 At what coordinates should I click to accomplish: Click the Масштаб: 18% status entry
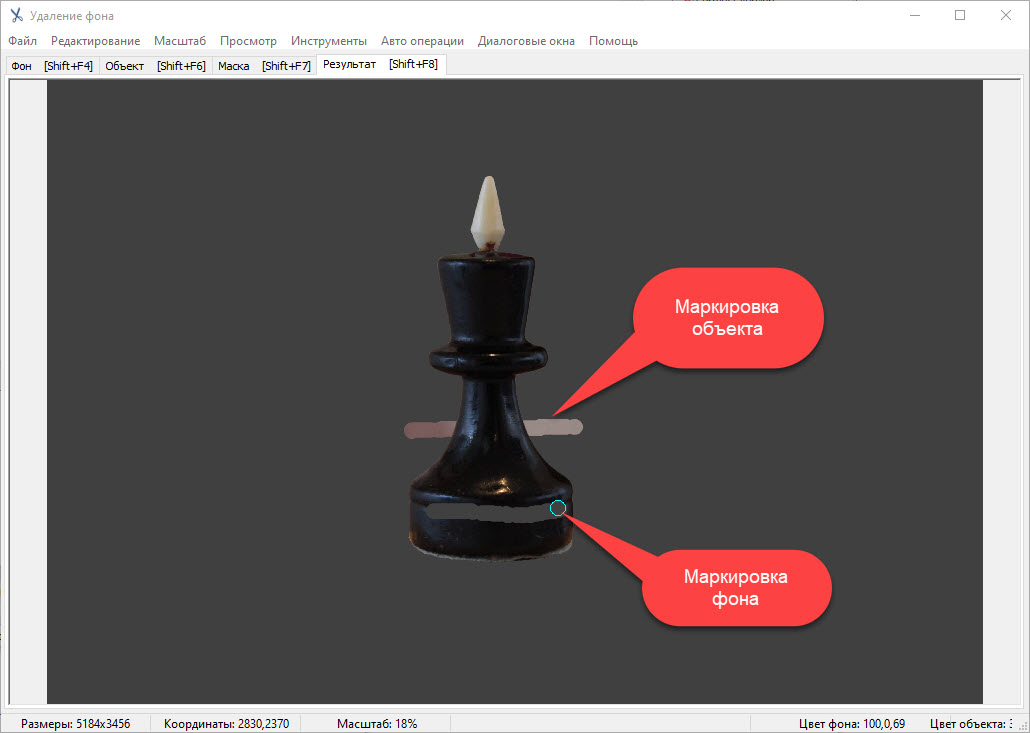(x=377, y=724)
